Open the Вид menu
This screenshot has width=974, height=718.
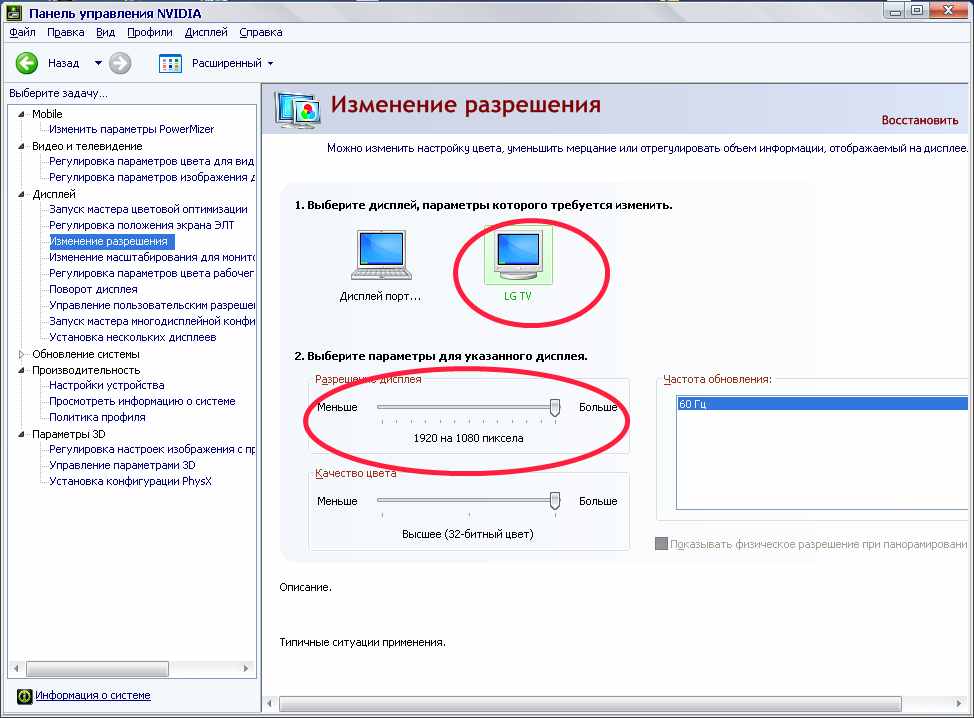click(x=106, y=32)
